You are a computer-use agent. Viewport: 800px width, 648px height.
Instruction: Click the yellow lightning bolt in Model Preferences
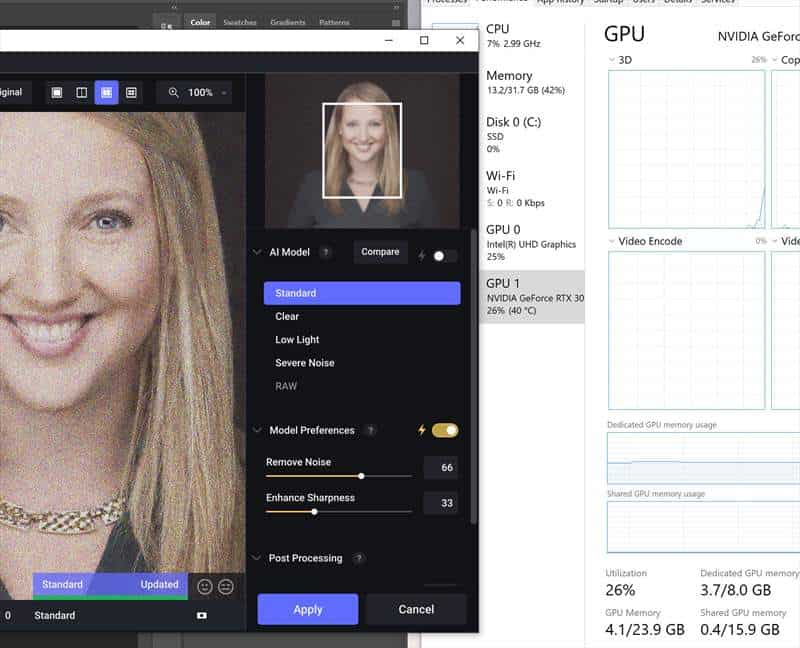point(421,430)
